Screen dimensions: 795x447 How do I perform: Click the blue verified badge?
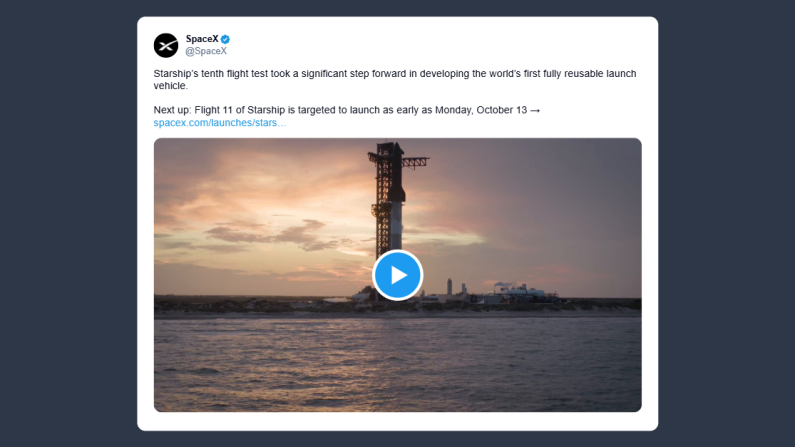point(226,39)
